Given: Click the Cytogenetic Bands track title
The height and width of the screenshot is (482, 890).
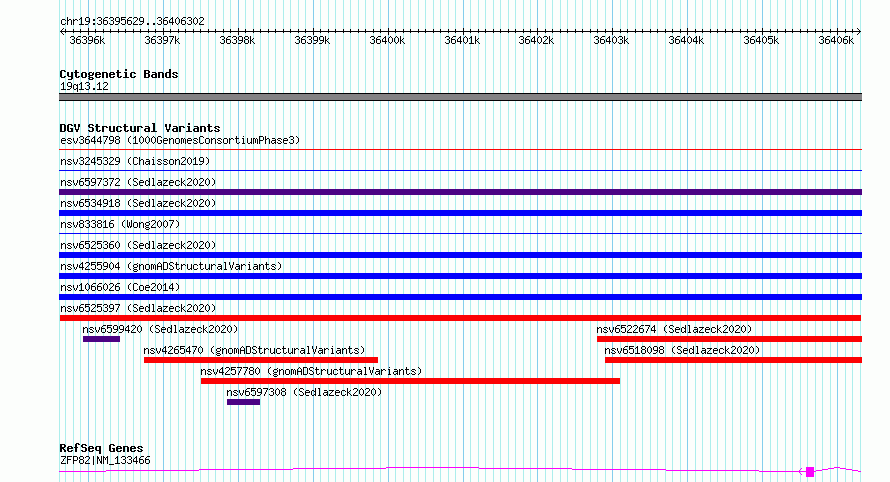Looking at the screenshot, I should point(119,74).
